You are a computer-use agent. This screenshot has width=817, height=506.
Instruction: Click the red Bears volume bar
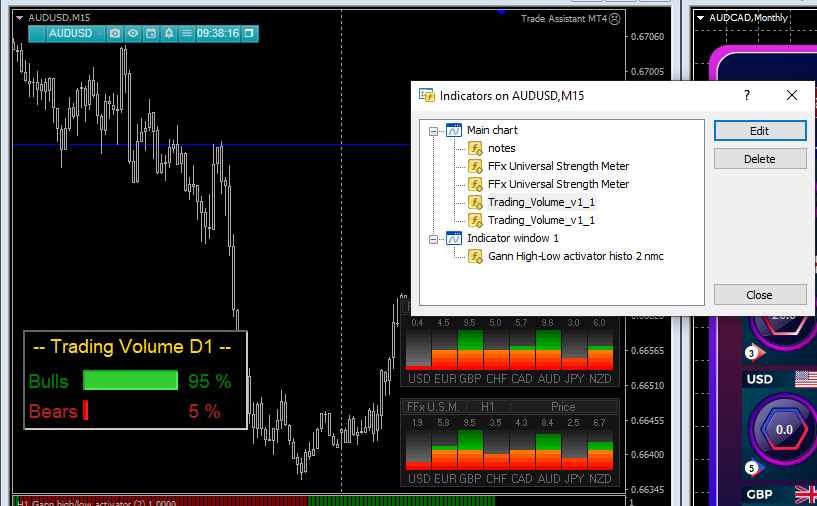tap(85, 411)
